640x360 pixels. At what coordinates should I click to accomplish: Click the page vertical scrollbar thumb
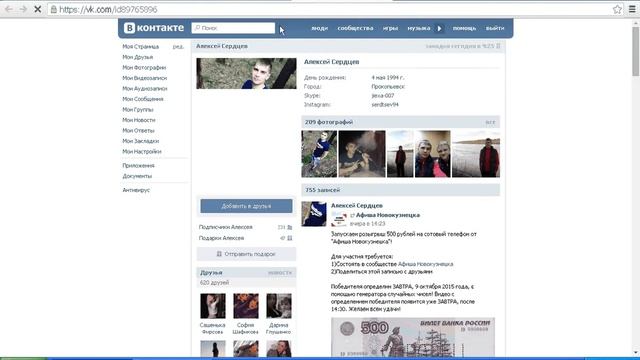(x=636, y=51)
